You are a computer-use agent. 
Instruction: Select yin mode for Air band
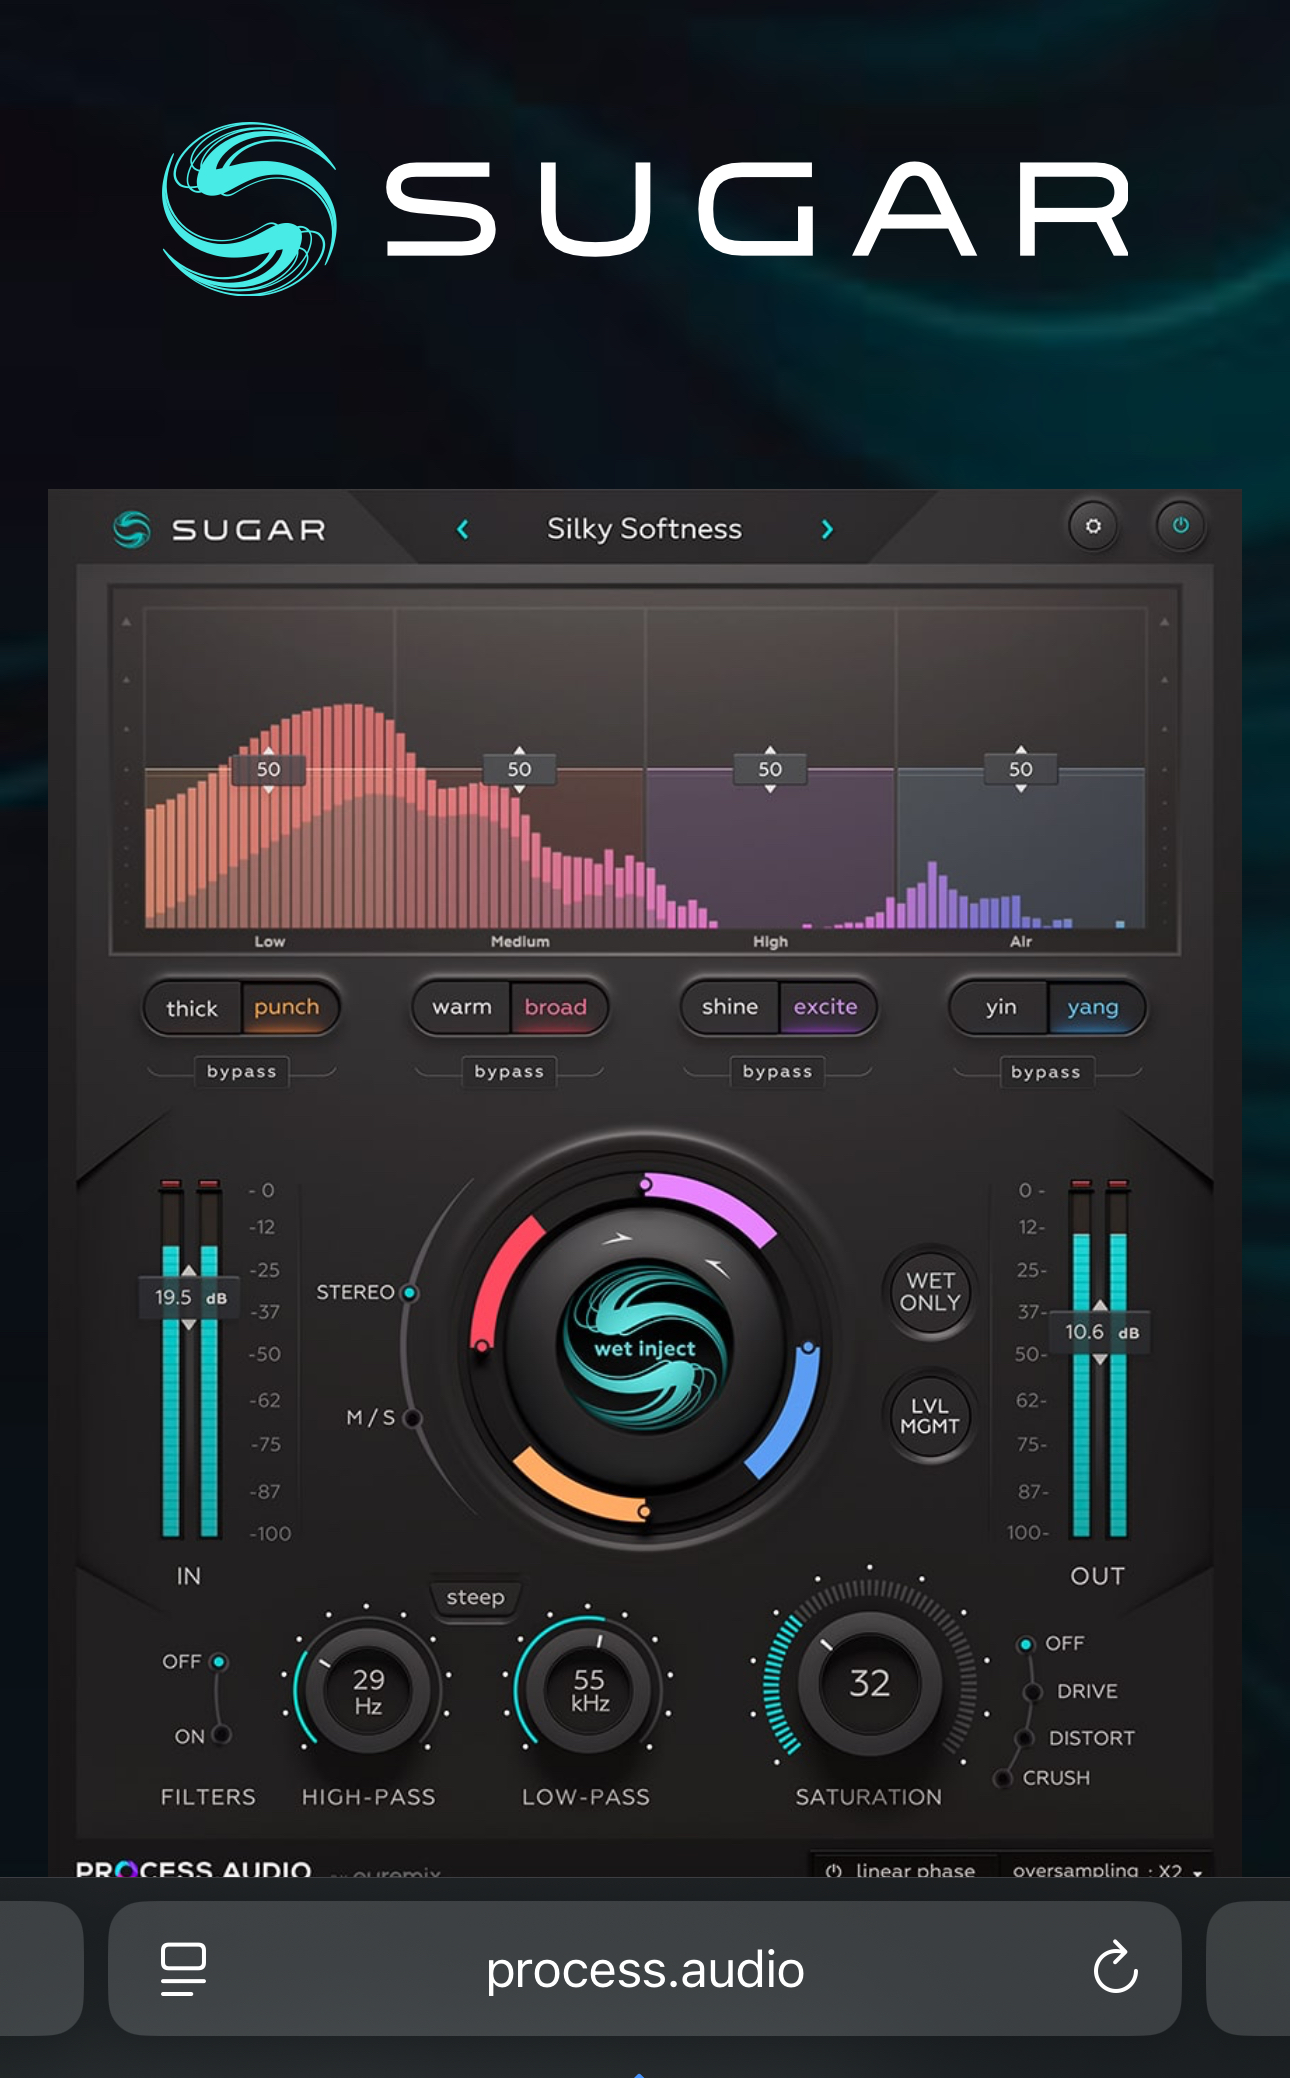(x=1001, y=1007)
